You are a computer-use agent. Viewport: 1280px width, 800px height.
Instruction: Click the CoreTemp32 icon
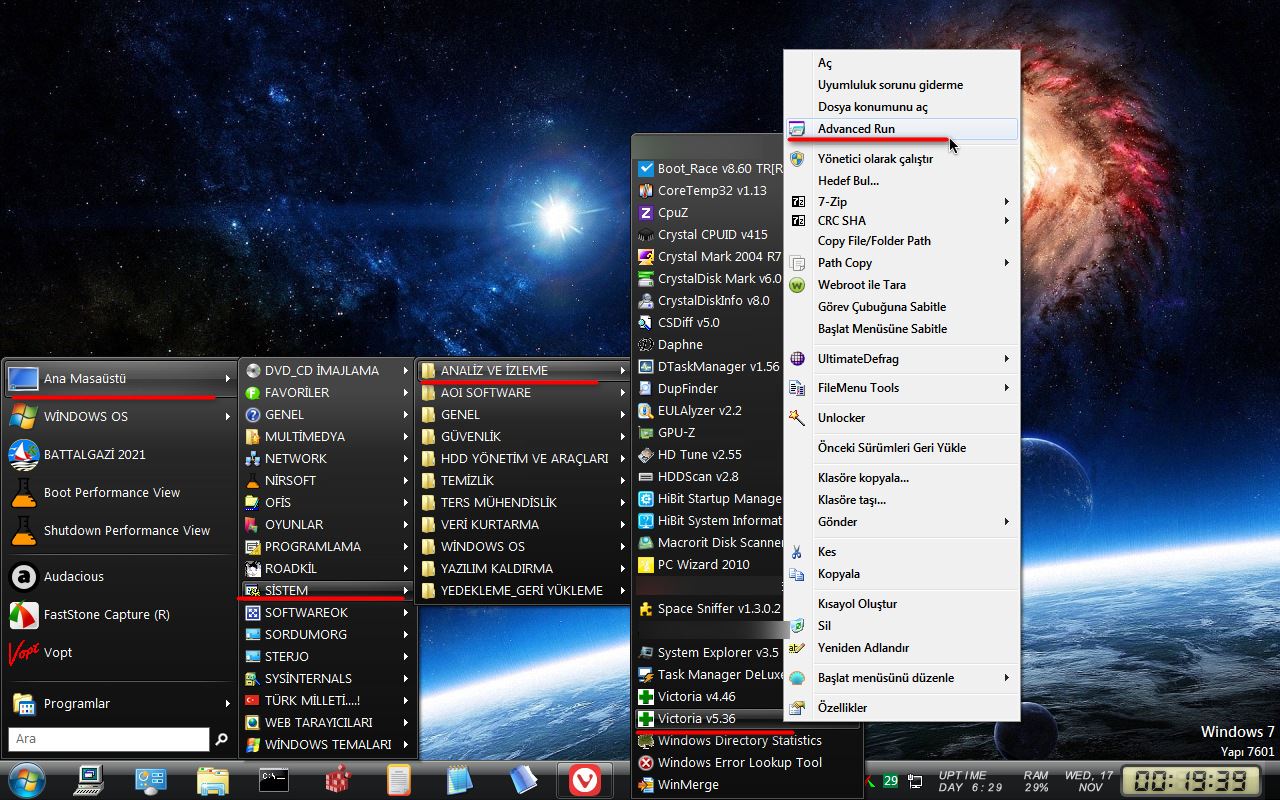coord(646,191)
